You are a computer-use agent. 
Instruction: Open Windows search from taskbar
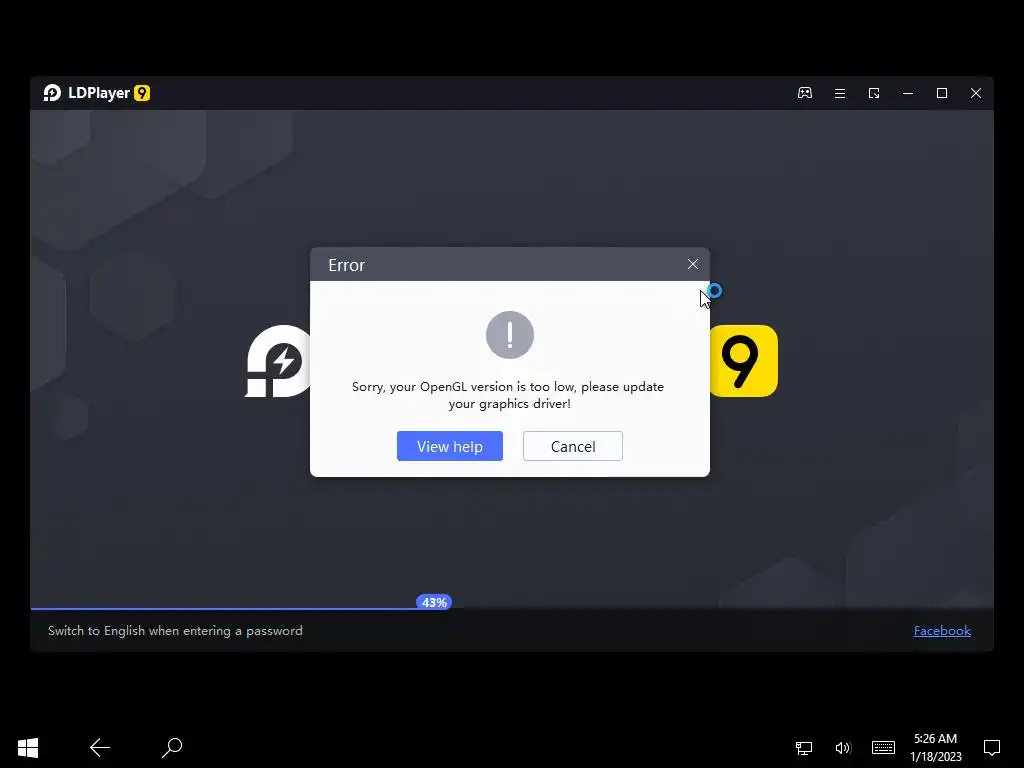(x=172, y=748)
